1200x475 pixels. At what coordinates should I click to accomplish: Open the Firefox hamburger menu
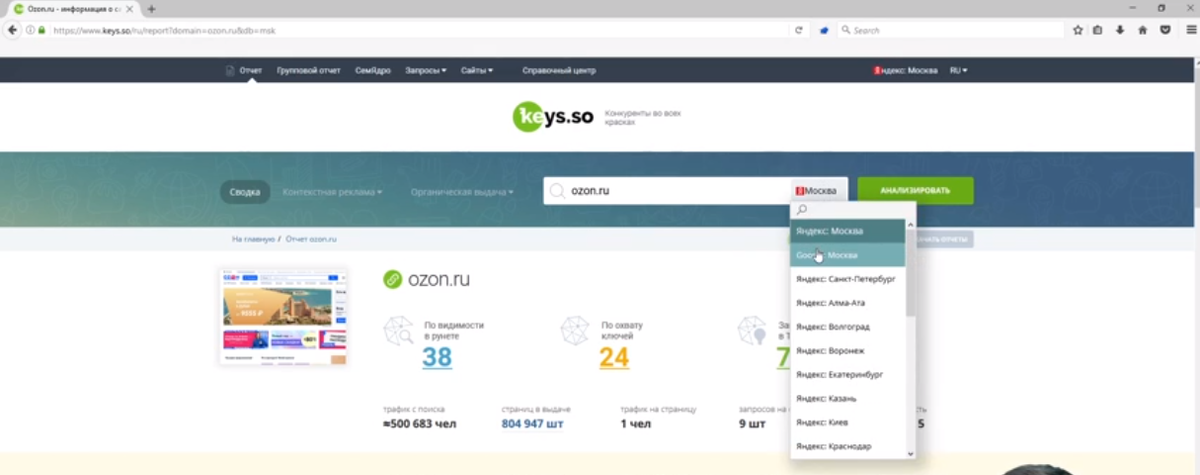(1191, 30)
